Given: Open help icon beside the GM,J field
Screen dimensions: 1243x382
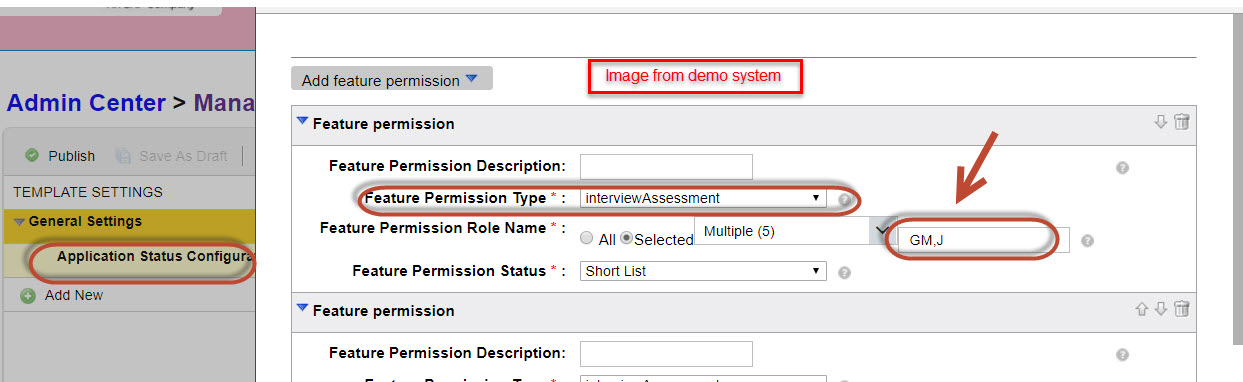Looking at the screenshot, I should pos(1087,240).
